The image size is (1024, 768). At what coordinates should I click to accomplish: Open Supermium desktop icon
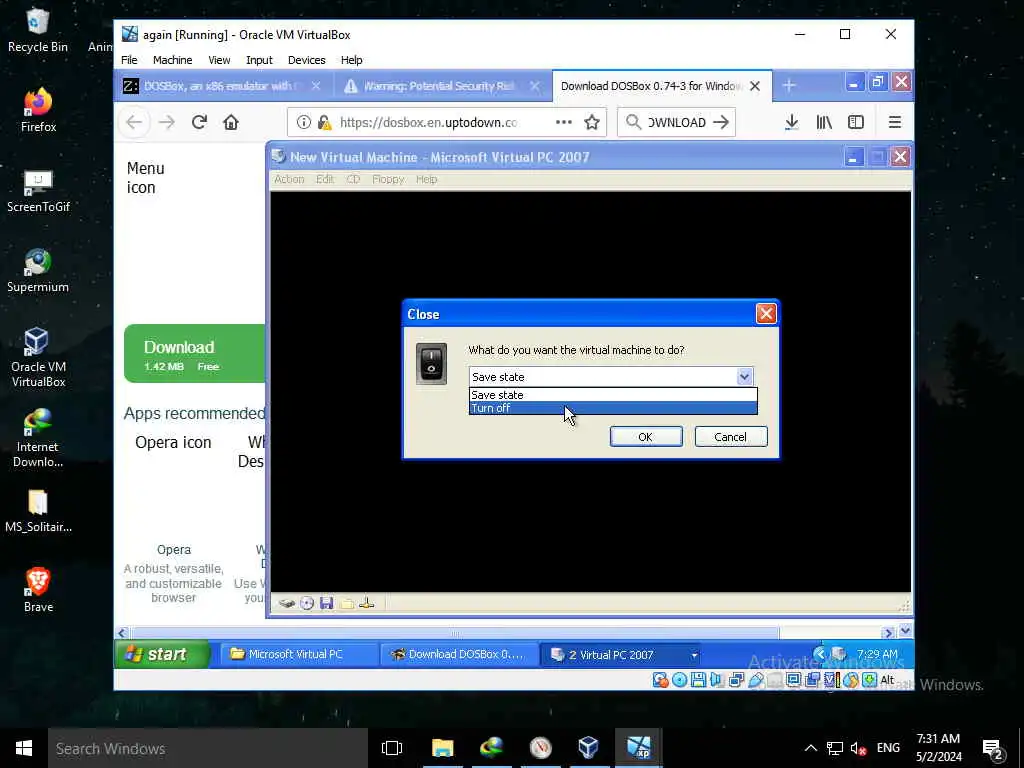pyautogui.click(x=38, y=270)
